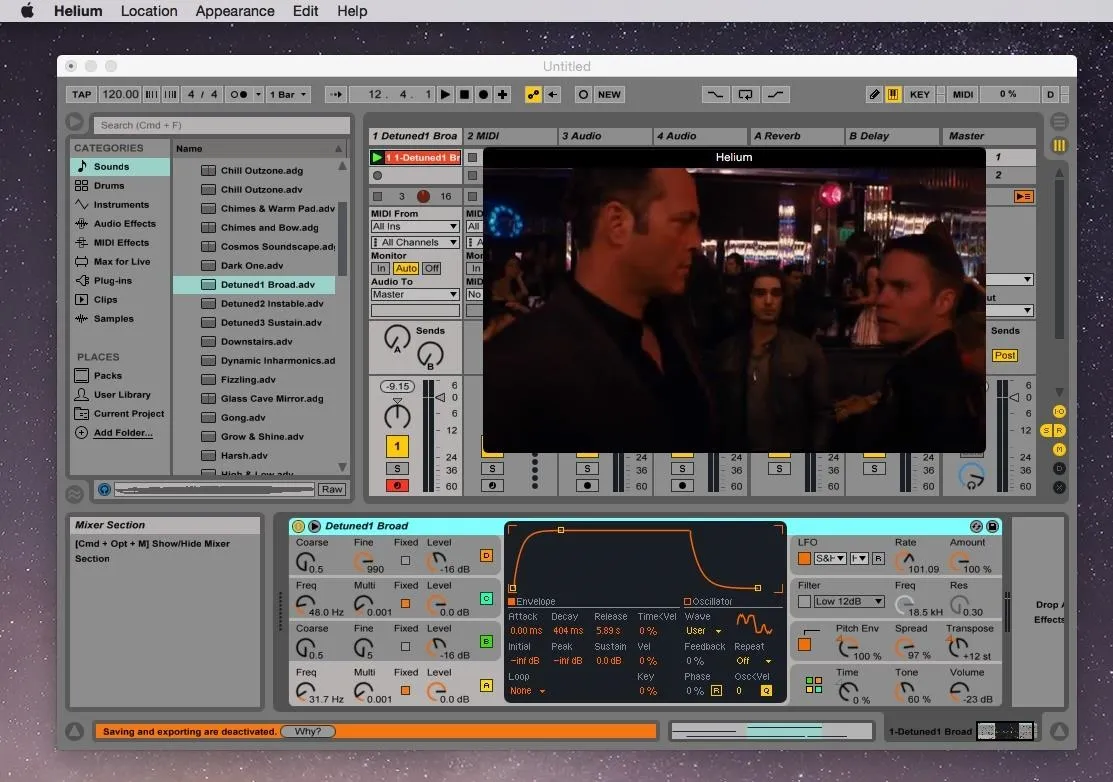Select the Samples category
Viewport: 1113px width, 782px height.
pos(120,319)
